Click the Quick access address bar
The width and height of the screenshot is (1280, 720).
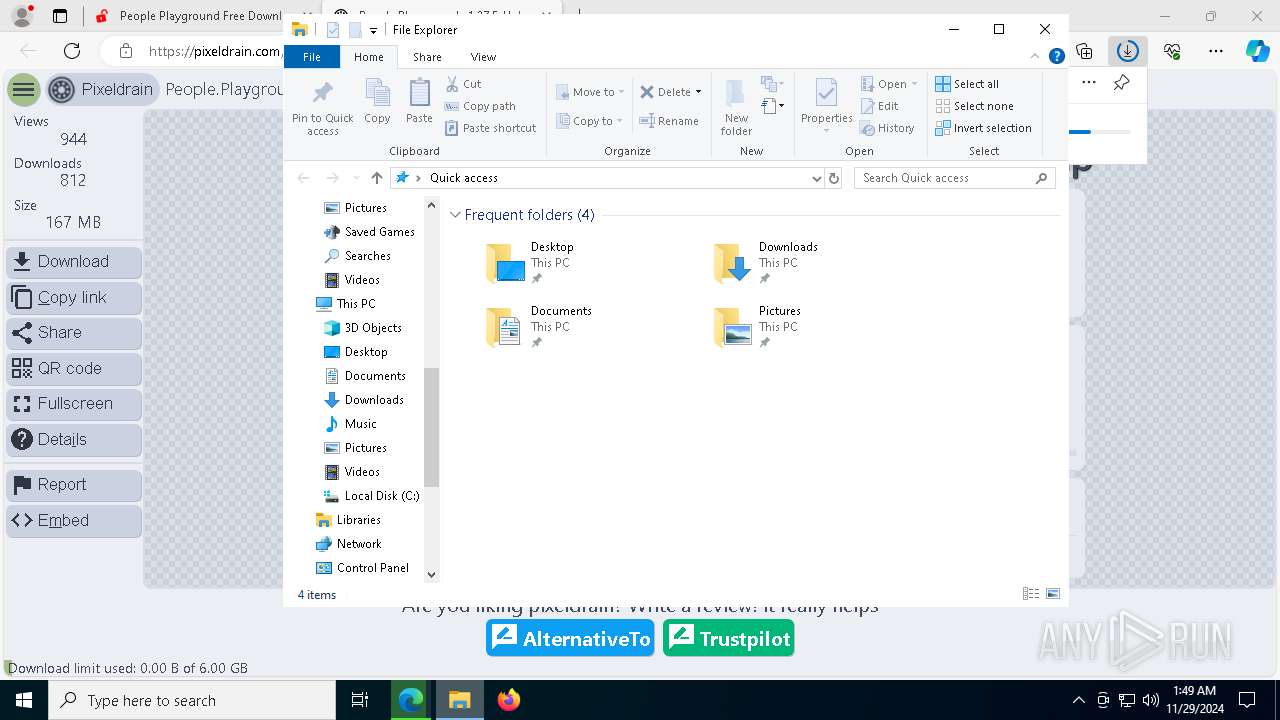click(x=608, y=178)
